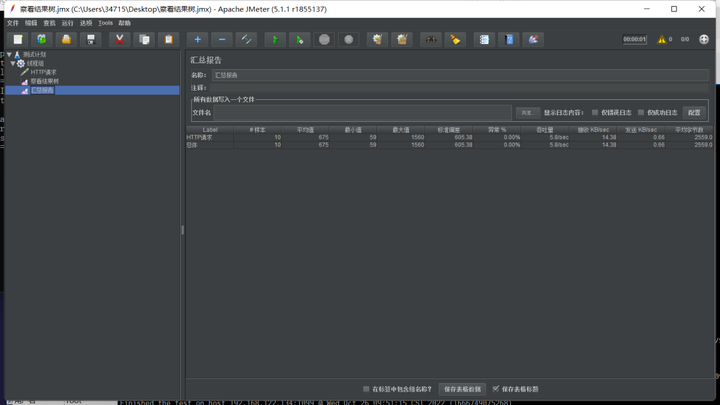The height and width of the screenshot is (405, 720).
Task: Open the 查找 menu
Action: click(49, 23)
